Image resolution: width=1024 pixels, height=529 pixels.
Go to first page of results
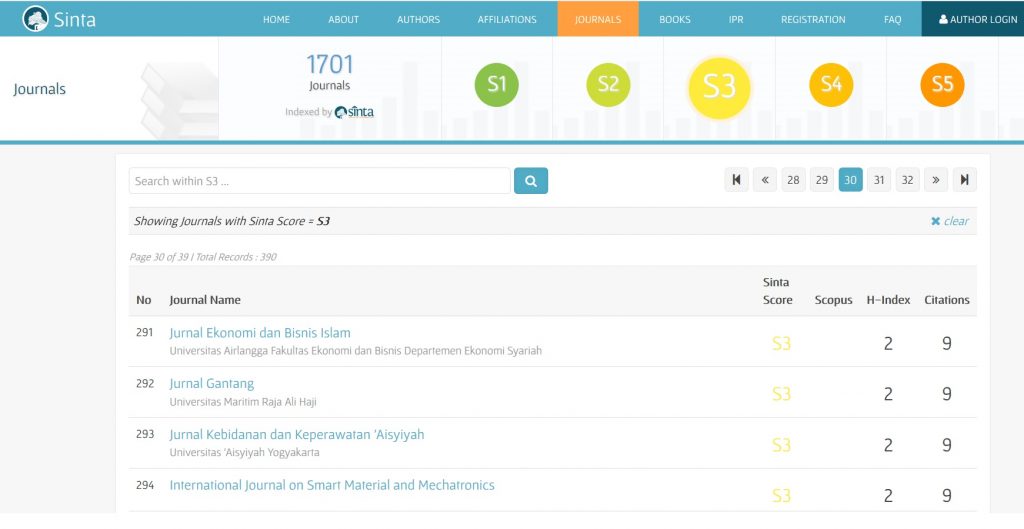[x=736, y=180]
